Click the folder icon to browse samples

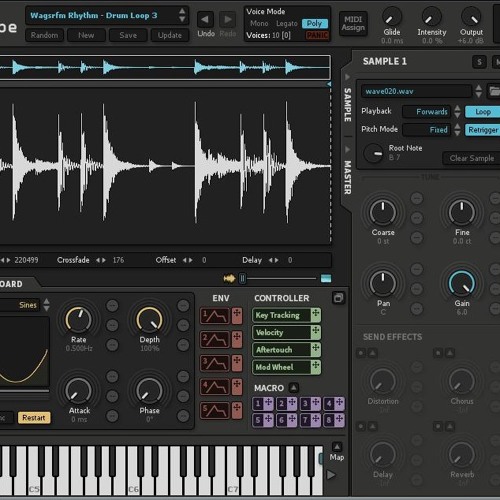coord(494,91)
